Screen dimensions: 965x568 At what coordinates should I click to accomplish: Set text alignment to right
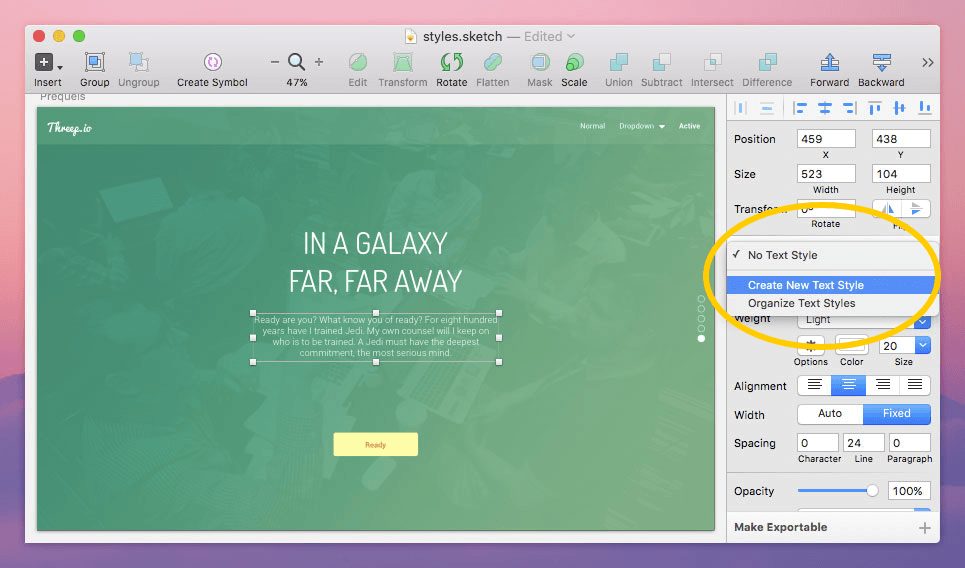[883, 385]
